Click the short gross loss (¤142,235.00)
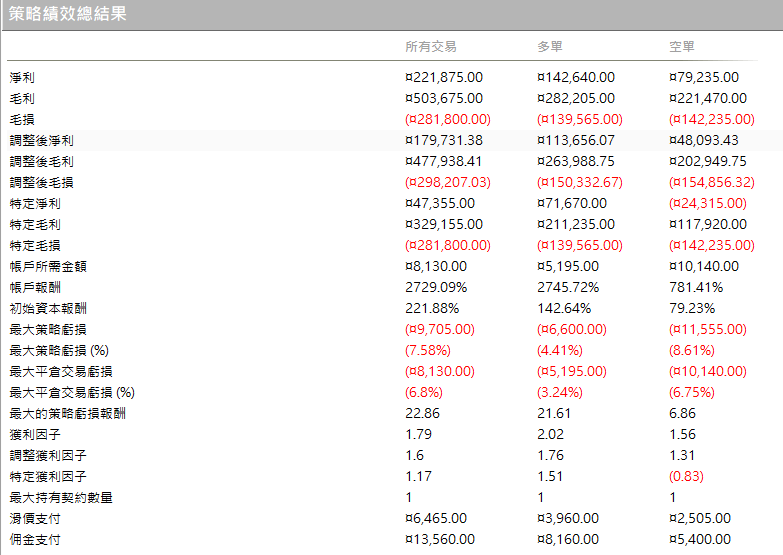The image size is (783, 555). pos(712,119)
